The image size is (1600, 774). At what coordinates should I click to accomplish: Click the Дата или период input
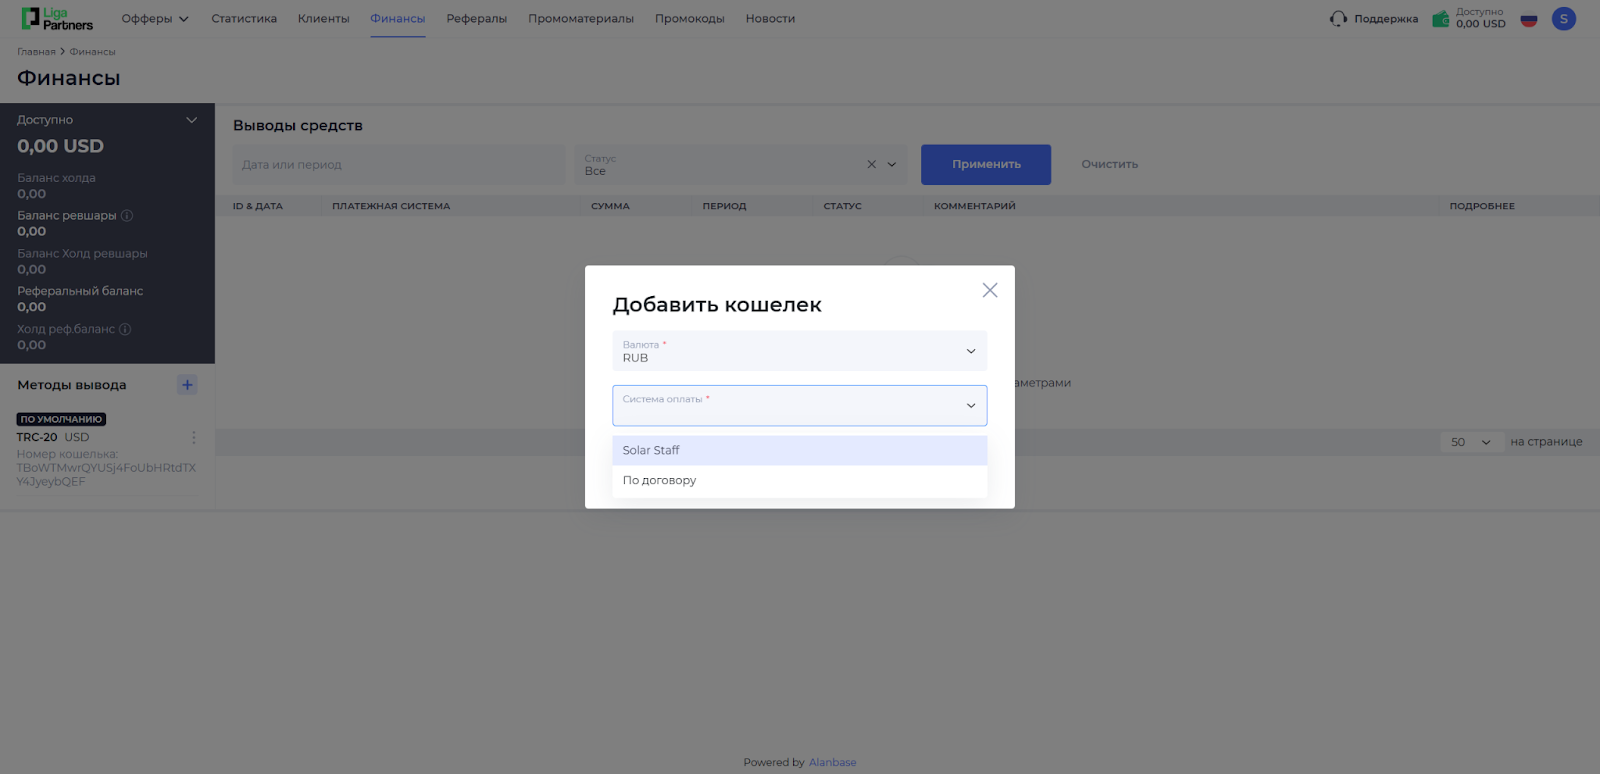click(399, 164)
